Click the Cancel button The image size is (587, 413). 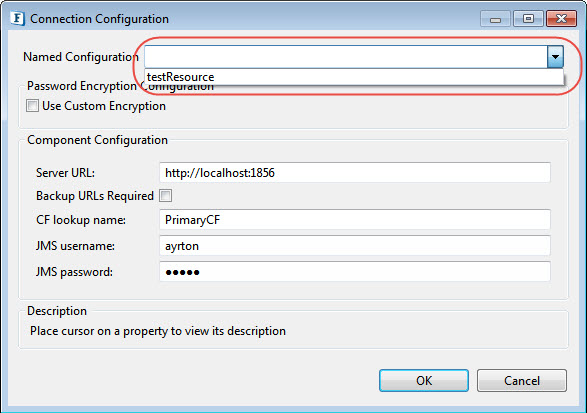tap(522, 380)
